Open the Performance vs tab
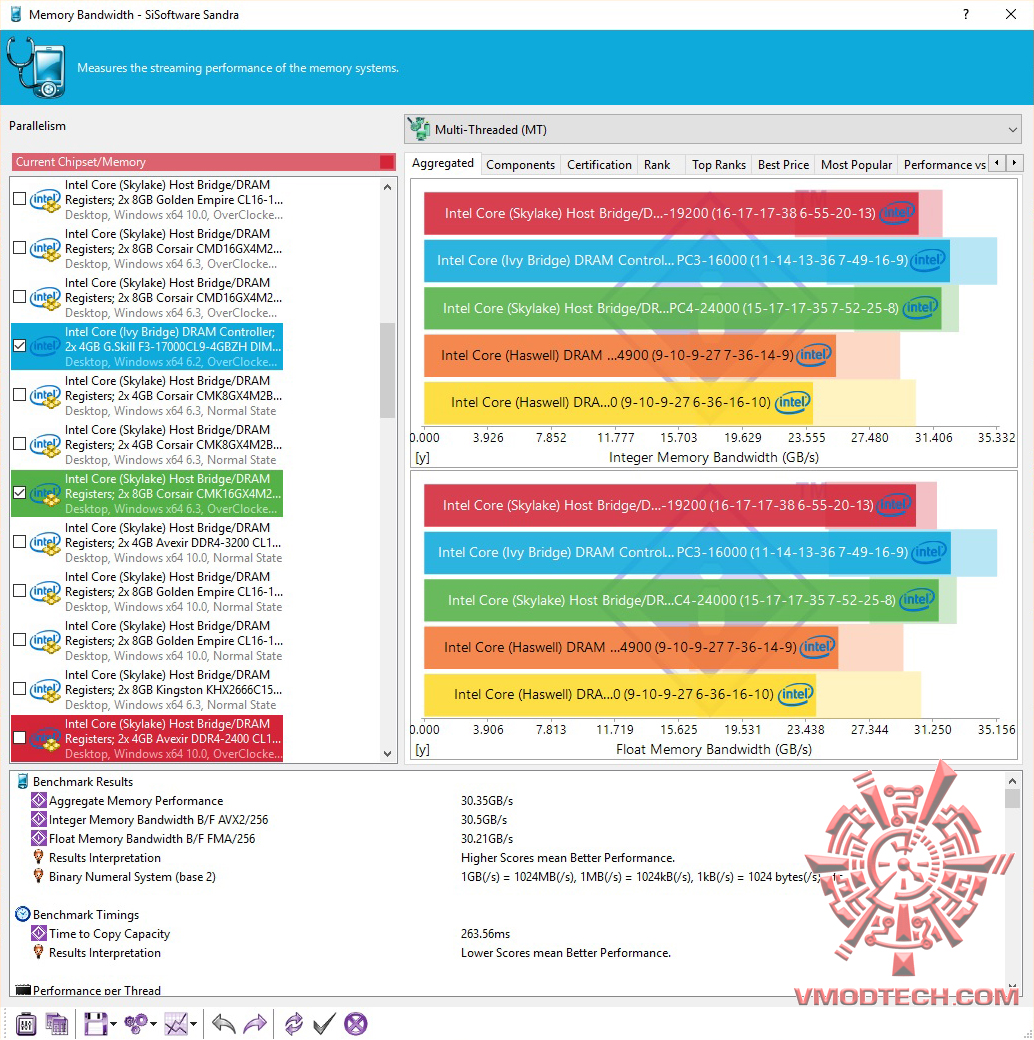1034x1040 pixels. click(x=944, y=164)
